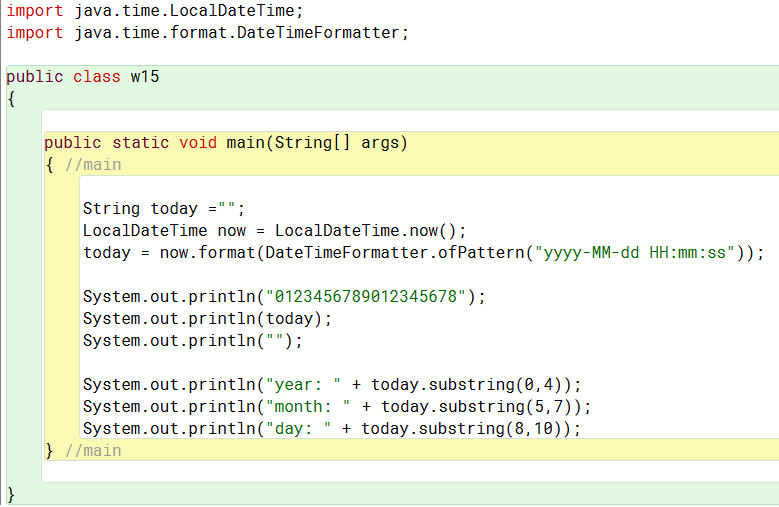Click the class closing curly brace
The image size is (779, 507).
11,495
